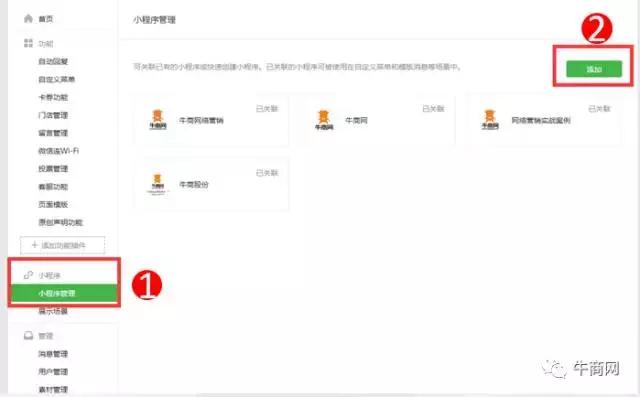This screenshot has height=397, width=640.
Task: Click the logo of the 牛商网 card
Action: point(324,120)
